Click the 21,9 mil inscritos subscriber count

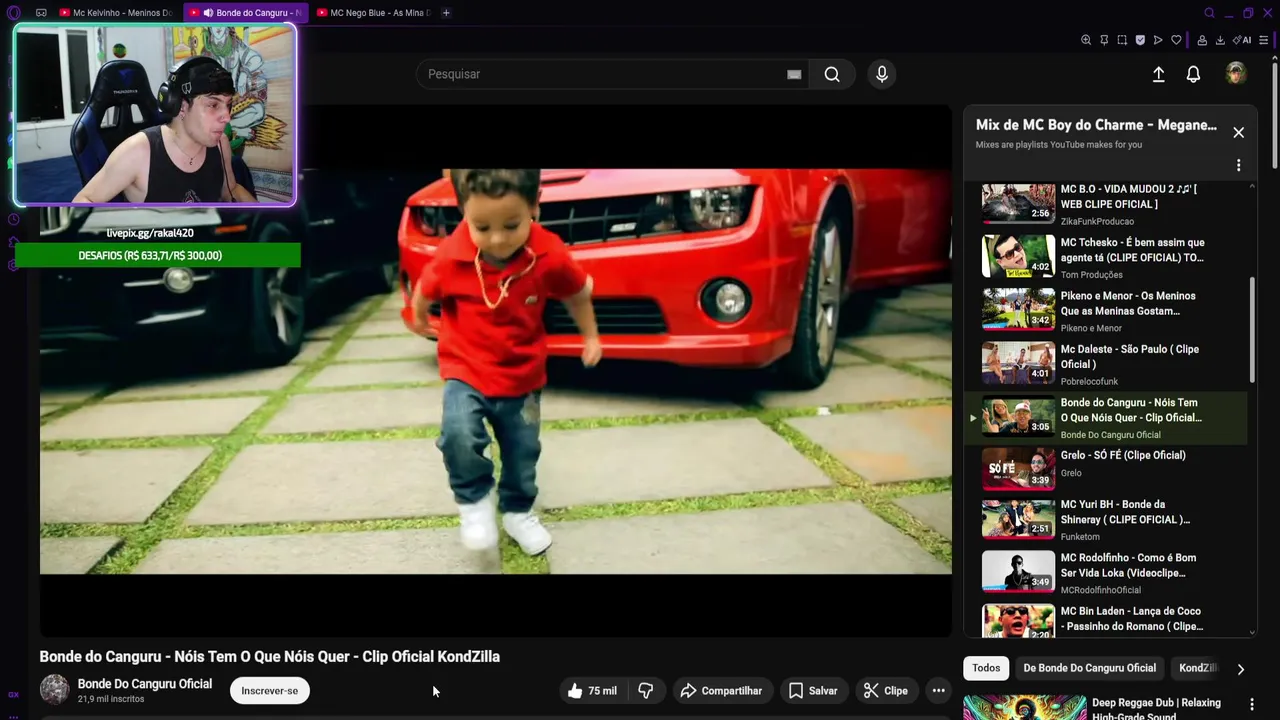point(111,699)
